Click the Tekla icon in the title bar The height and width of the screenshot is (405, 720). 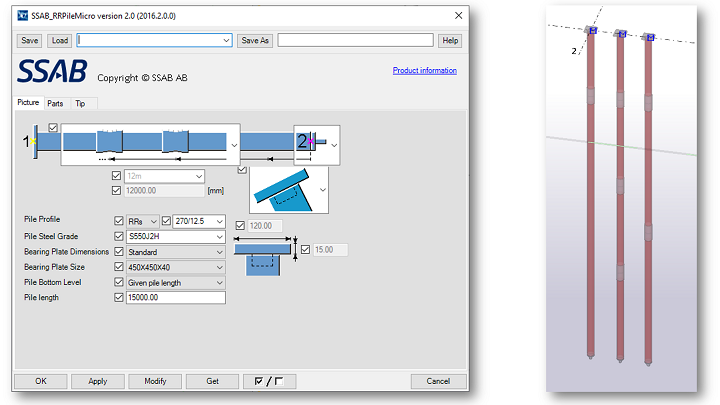pyautogui.click(x=22, y=16)
